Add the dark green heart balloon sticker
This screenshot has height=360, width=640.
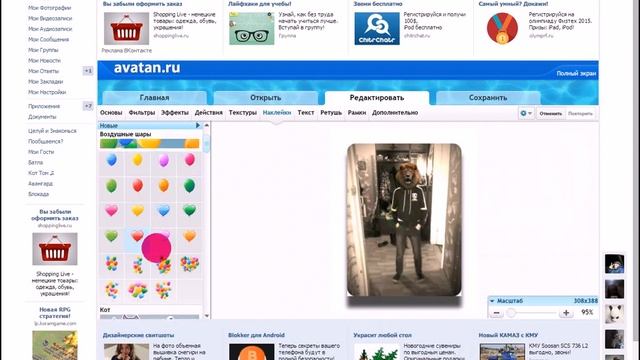pyautogui.click(x=189, y=210)
